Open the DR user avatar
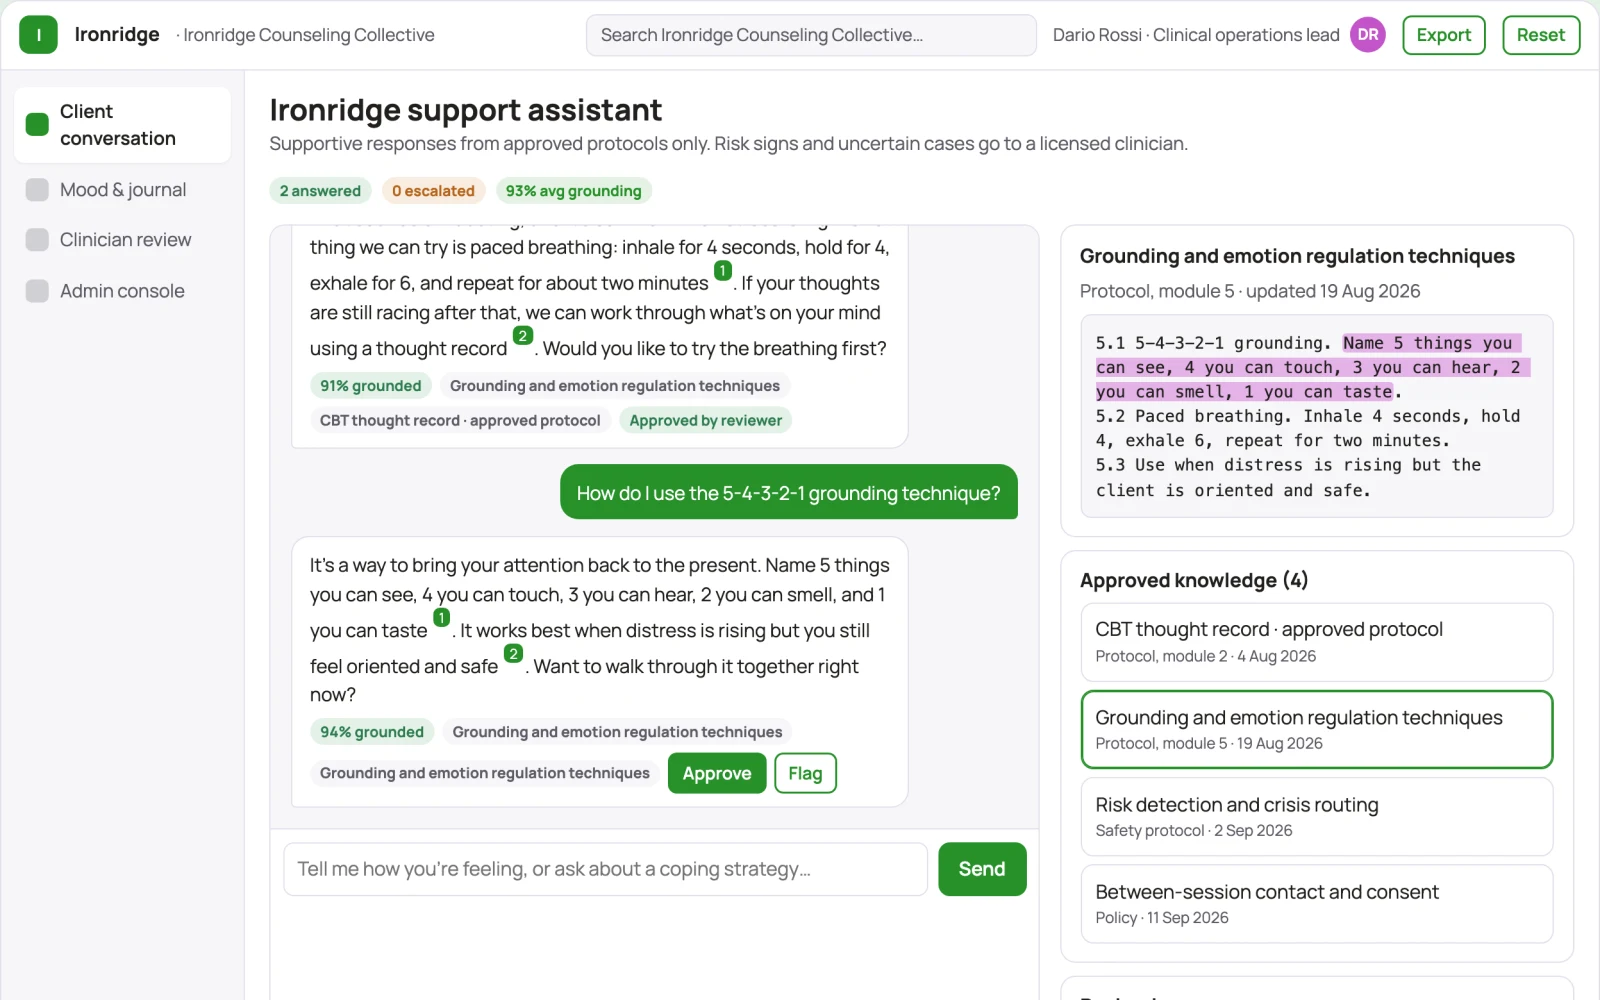The image size is (1600, 1000). pos(1367,35)
